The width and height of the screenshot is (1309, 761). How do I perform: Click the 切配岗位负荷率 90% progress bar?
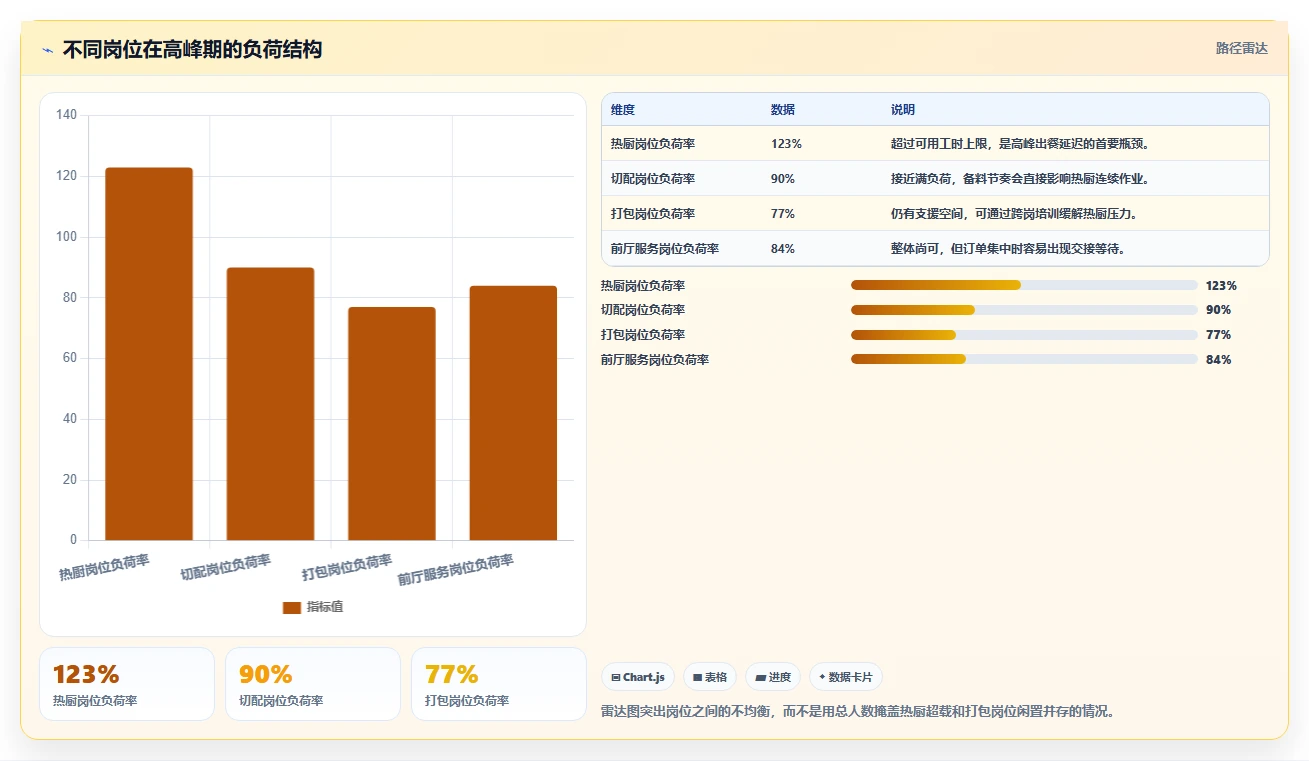1024,310
